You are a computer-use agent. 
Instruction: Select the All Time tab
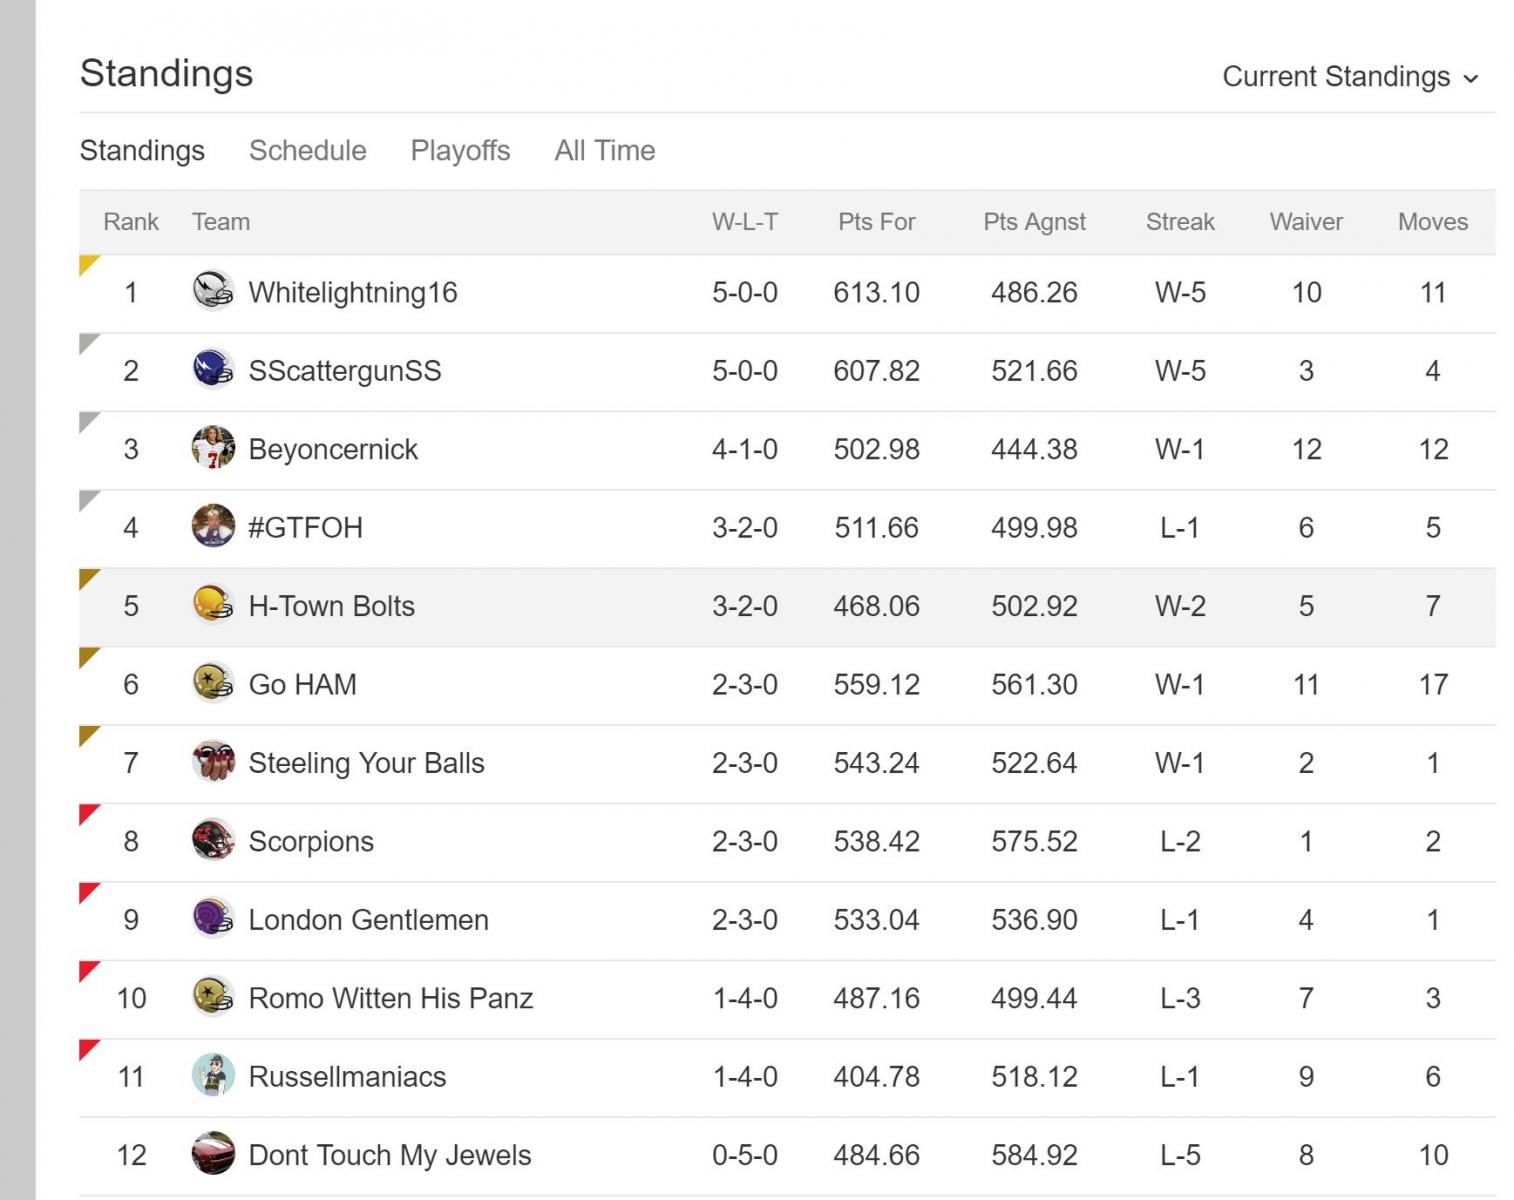click(605, 151)
